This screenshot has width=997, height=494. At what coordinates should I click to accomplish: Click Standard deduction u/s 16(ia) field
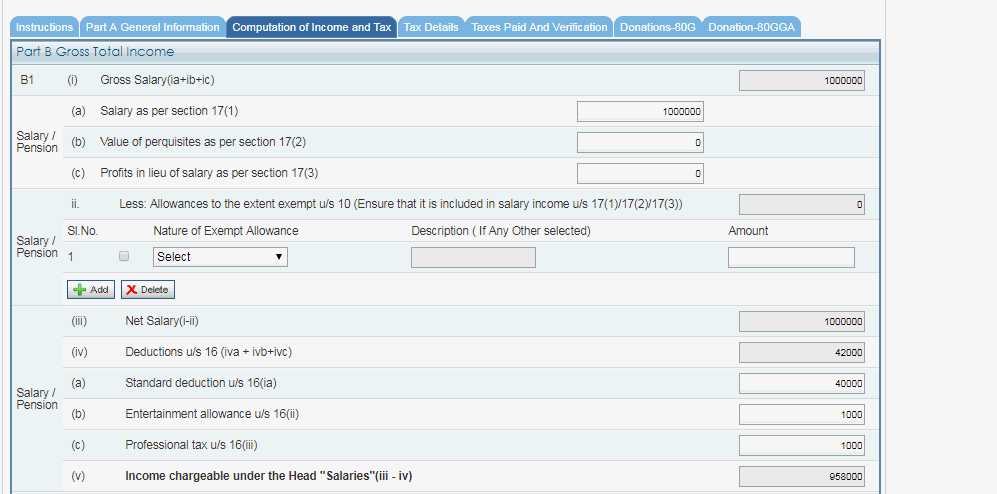(x=801, y=384)
